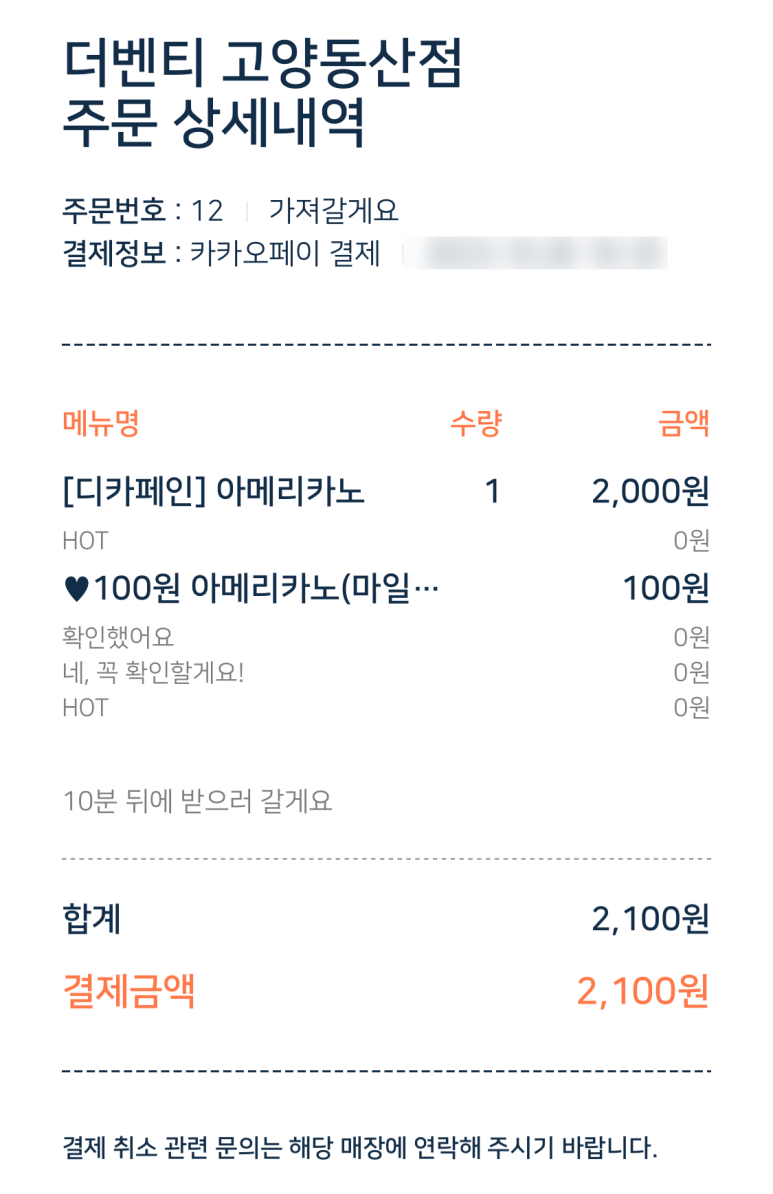Expand the truncated 100원 아메리카노(마일… name
773x1194 pixels.
(266, 589)
